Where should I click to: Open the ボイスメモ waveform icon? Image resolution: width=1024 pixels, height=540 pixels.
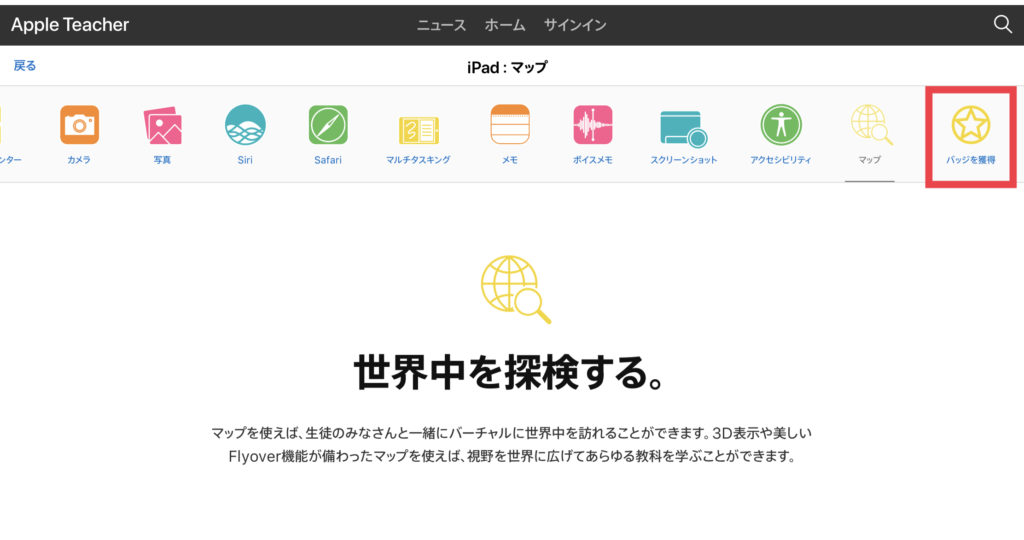coord(593,126)
